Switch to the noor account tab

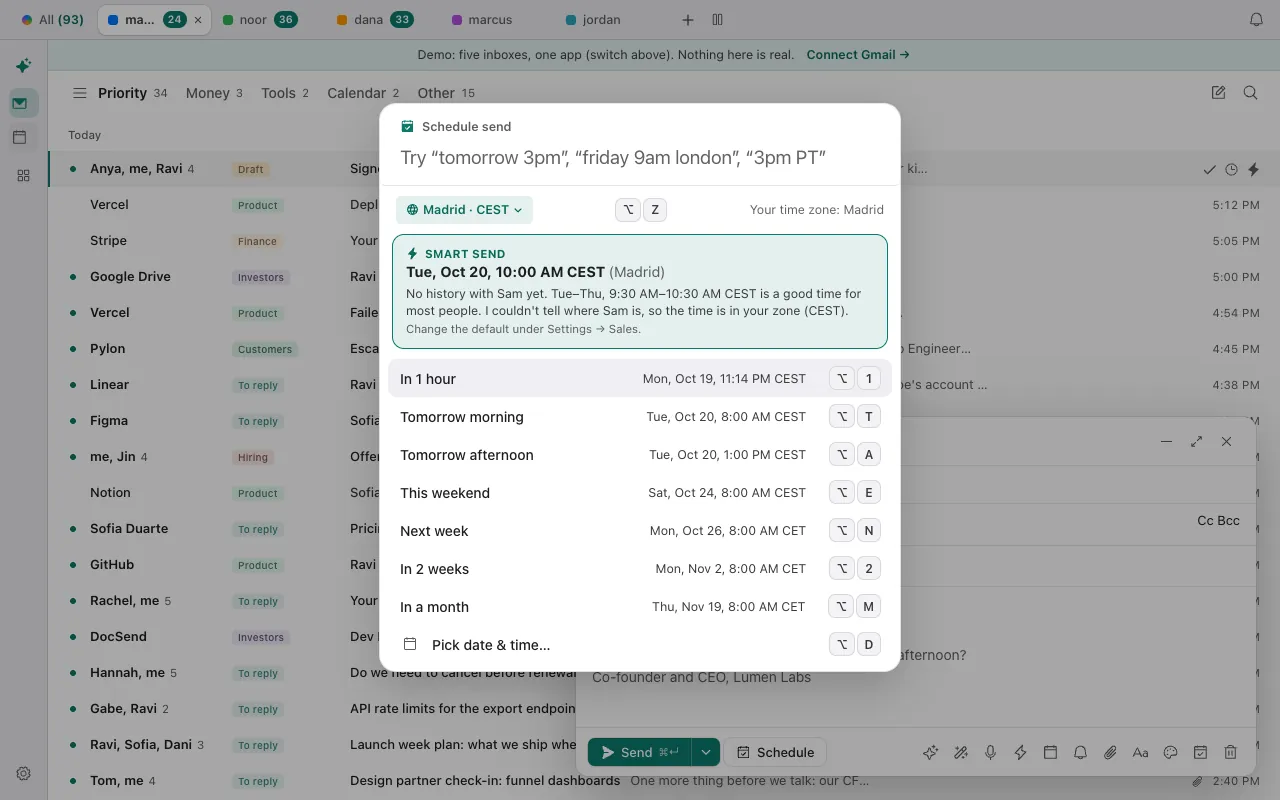tap(260, 20)
